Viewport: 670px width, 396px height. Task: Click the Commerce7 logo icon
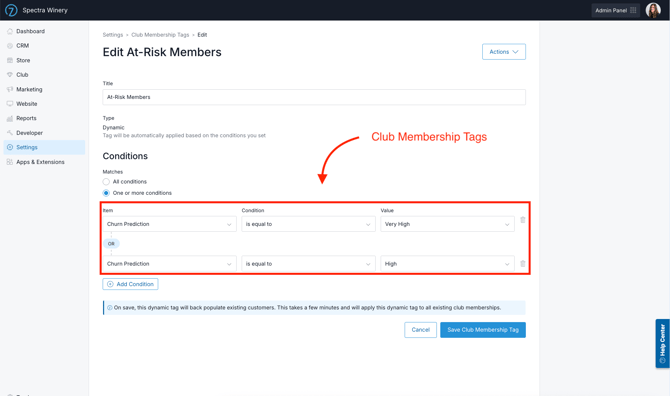coord(11,10)
